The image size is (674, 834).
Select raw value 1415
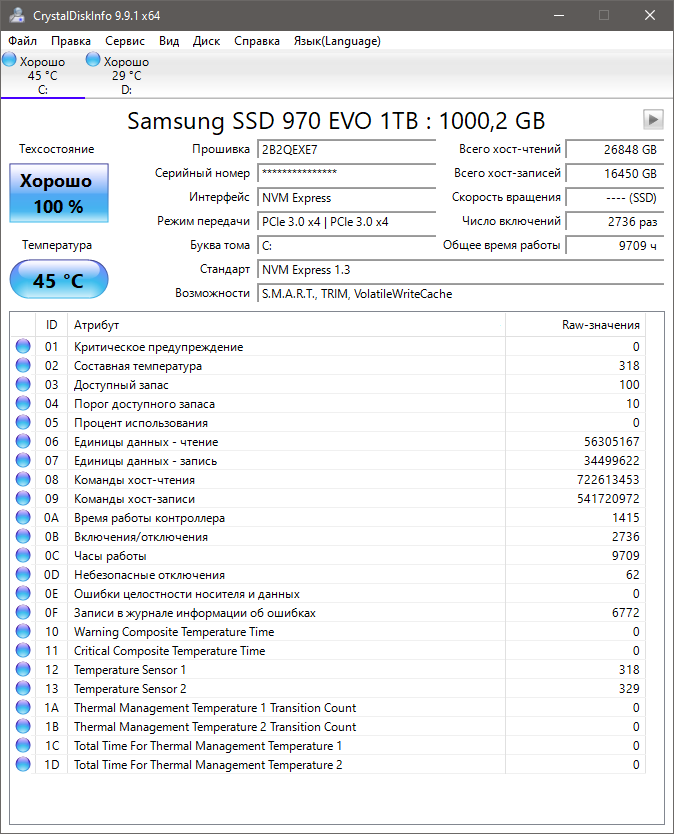tap(625, 518)
